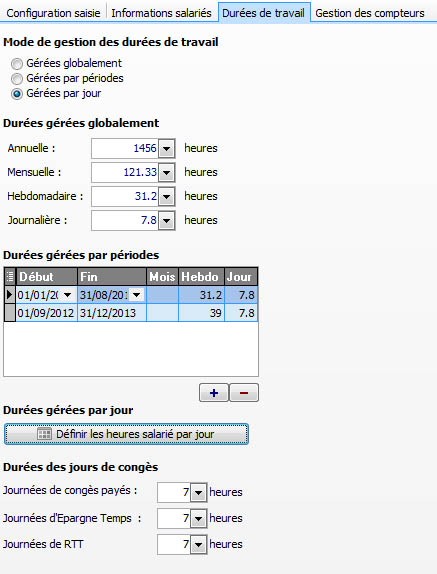Switch to Configuration saisie tab
Viewport: 437px width, 574px height.
pyautogui.click(x=53, y=13)
